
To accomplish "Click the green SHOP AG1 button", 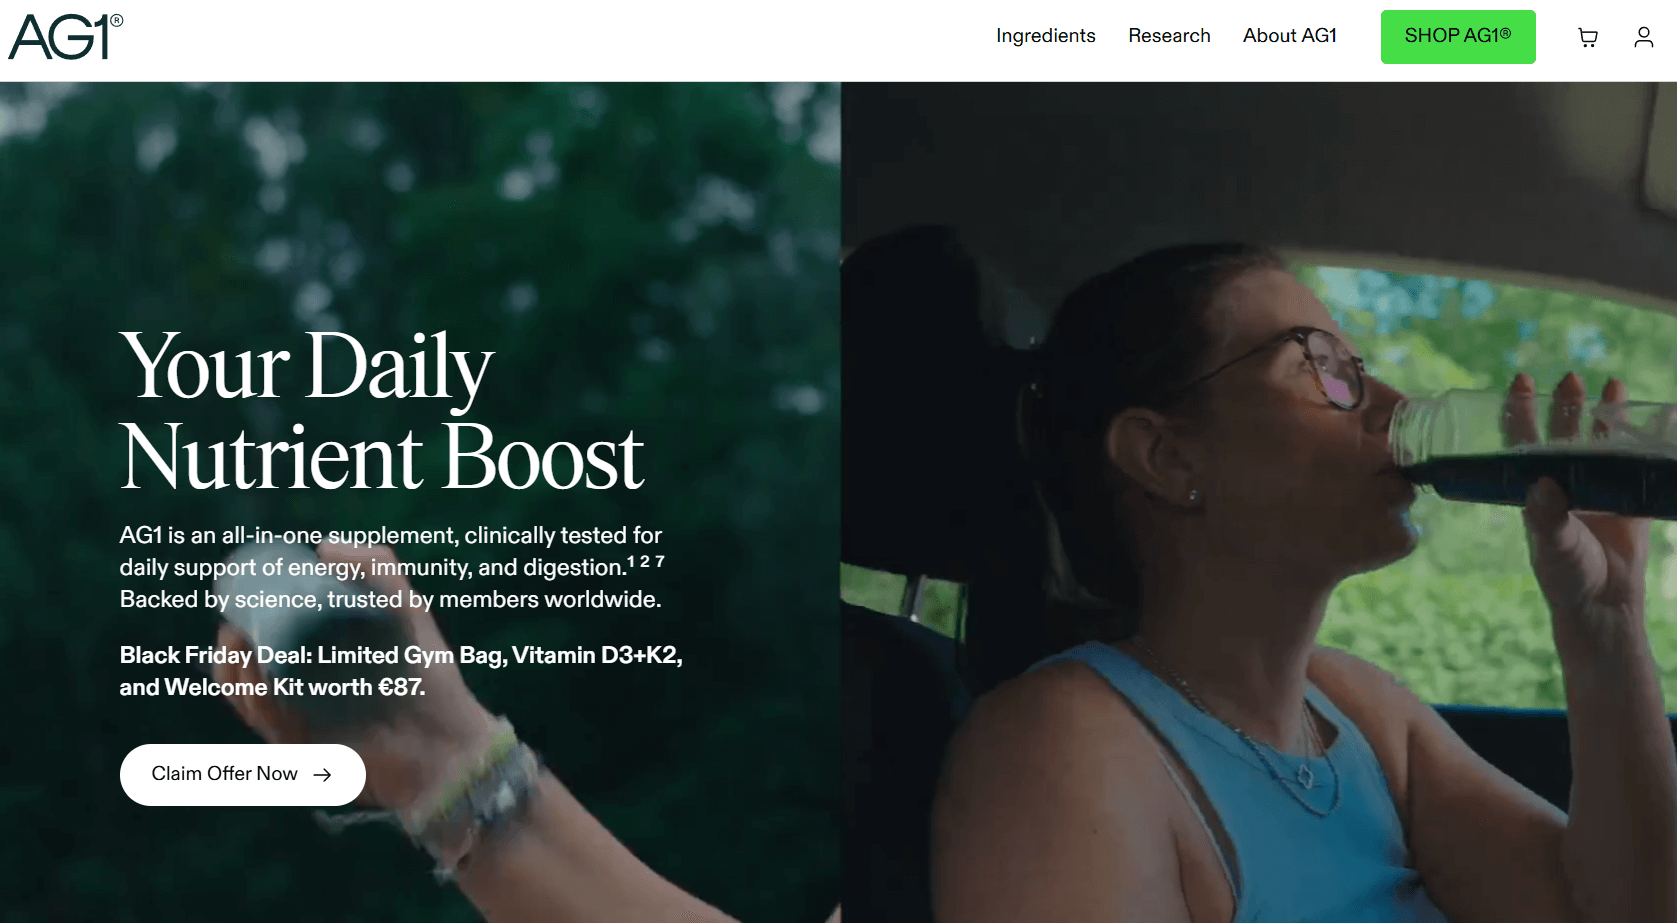I will [x=1457, y=37].
